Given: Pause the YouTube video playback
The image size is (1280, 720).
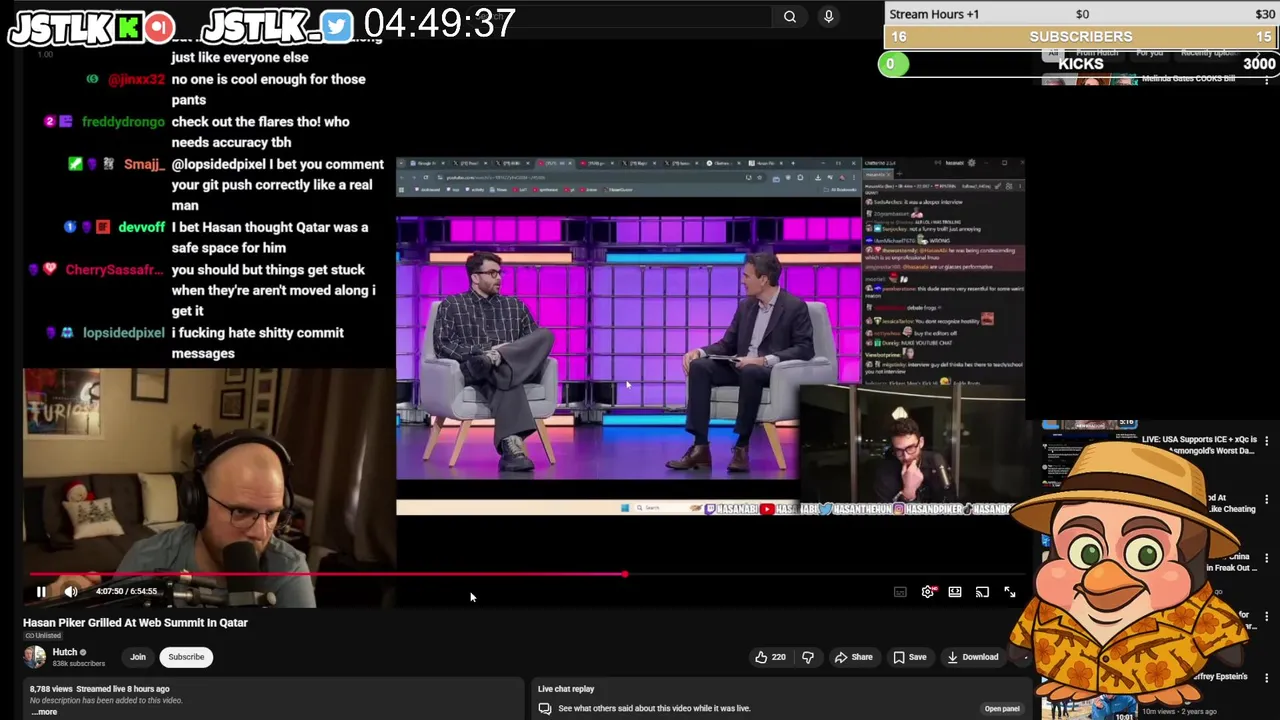Looking at the screenshot, I should coord(41,592).
